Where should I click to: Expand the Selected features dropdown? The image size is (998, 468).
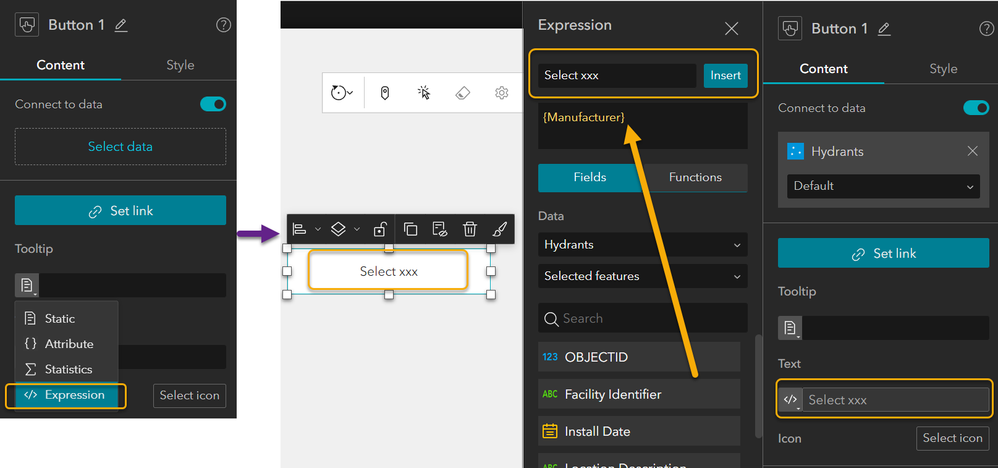(642, 276)
